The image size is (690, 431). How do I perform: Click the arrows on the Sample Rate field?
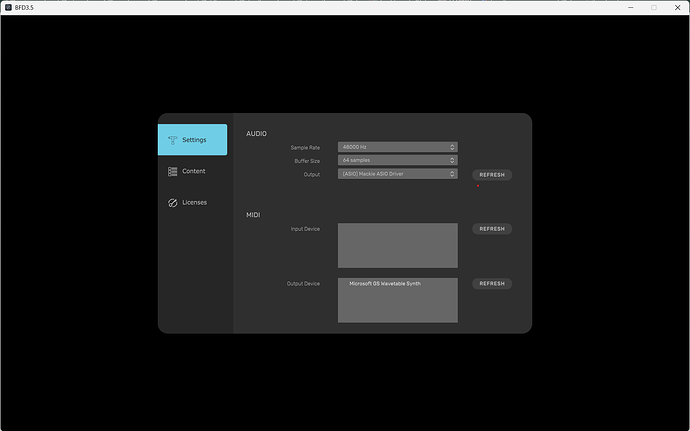point(452,147)
